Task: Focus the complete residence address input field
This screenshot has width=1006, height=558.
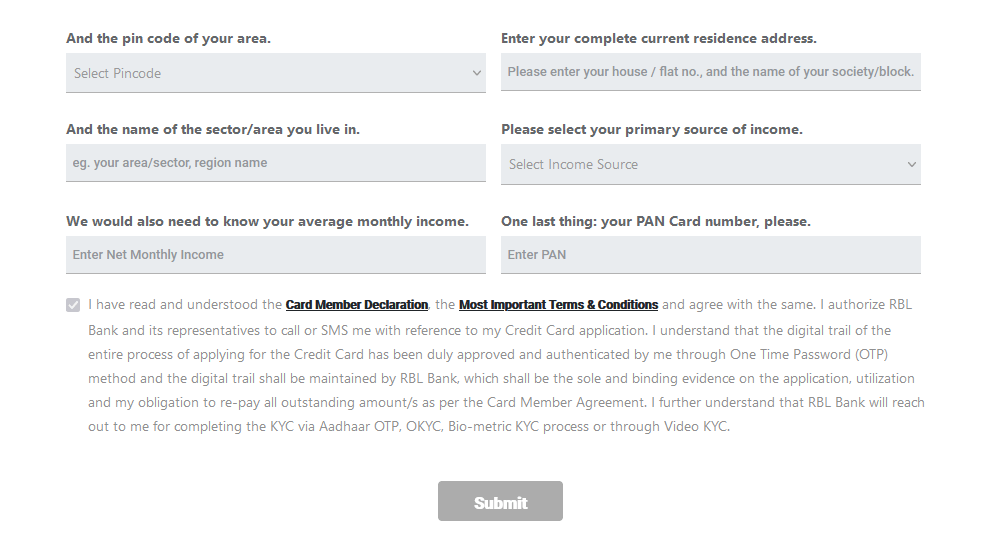Action: click(x=711, y=72)
